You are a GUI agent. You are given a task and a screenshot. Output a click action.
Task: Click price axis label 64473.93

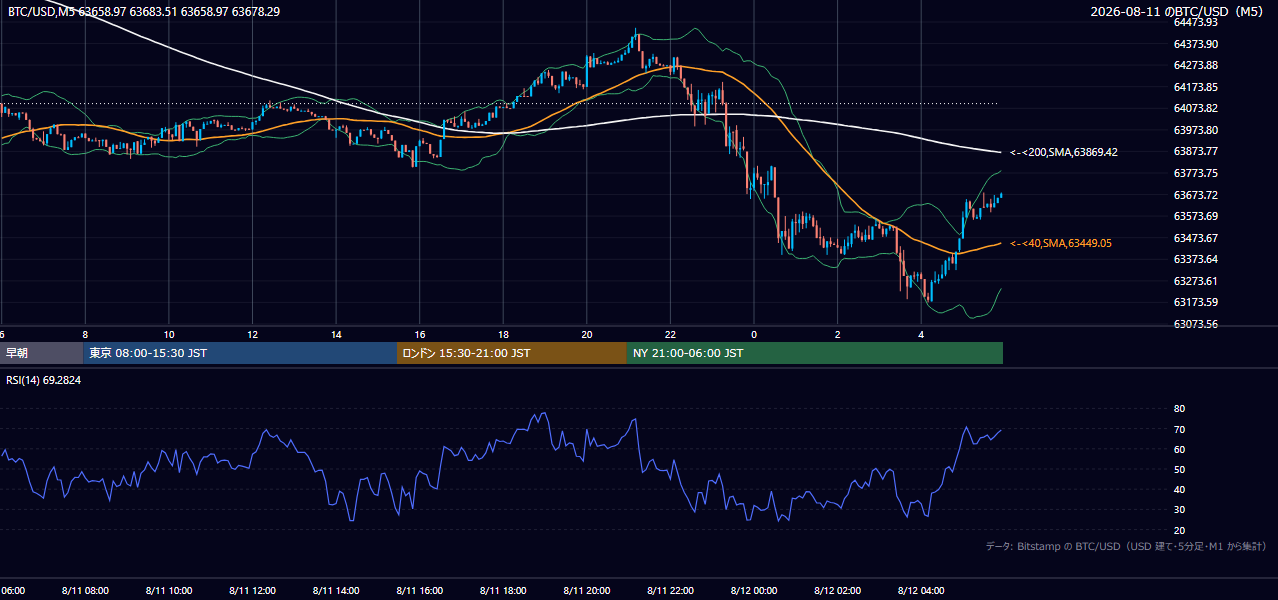(x=1195, y=22)
